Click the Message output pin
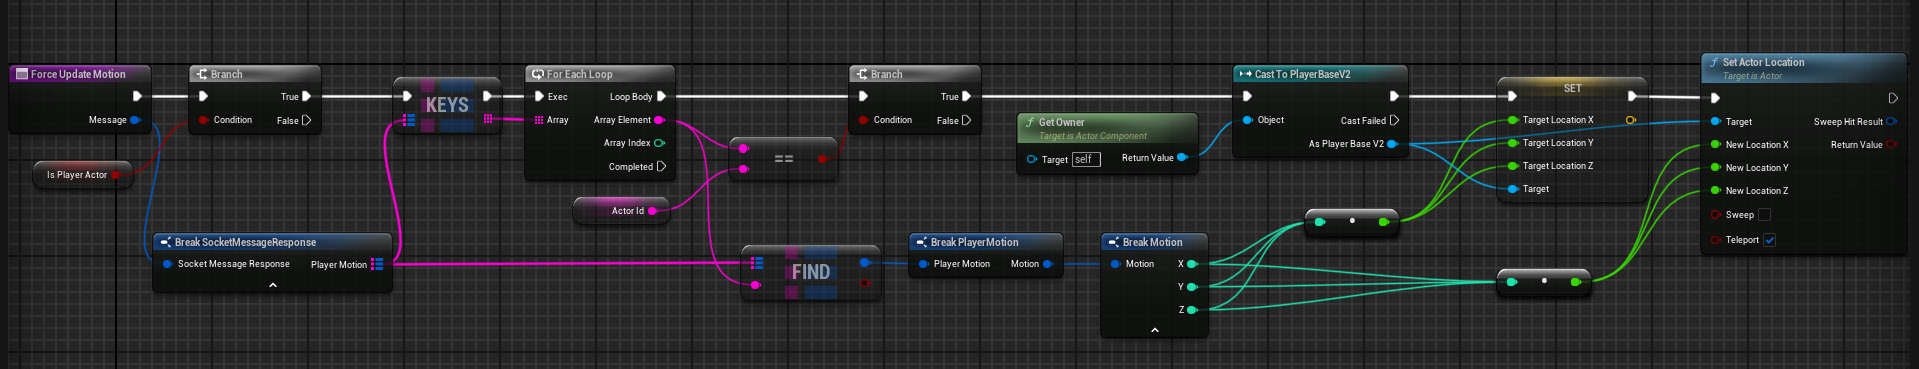Viewport: 1919px width, 369px height. coord(135,120)
